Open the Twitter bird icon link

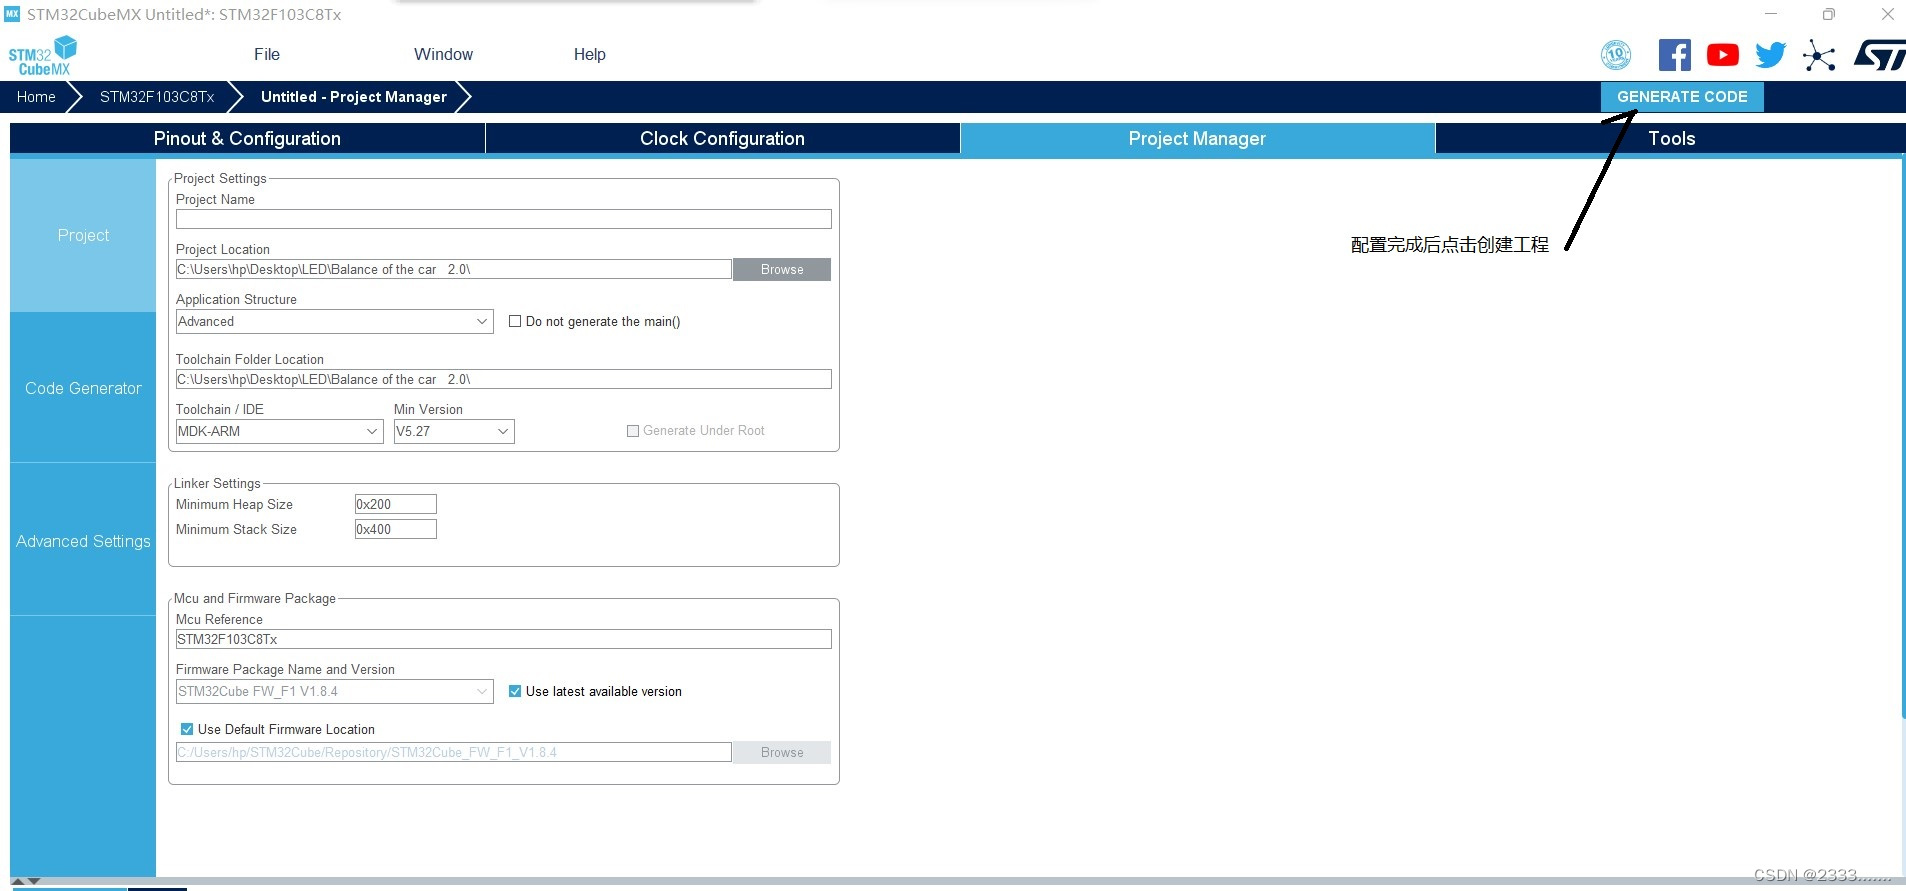(x=1770, y=55)
